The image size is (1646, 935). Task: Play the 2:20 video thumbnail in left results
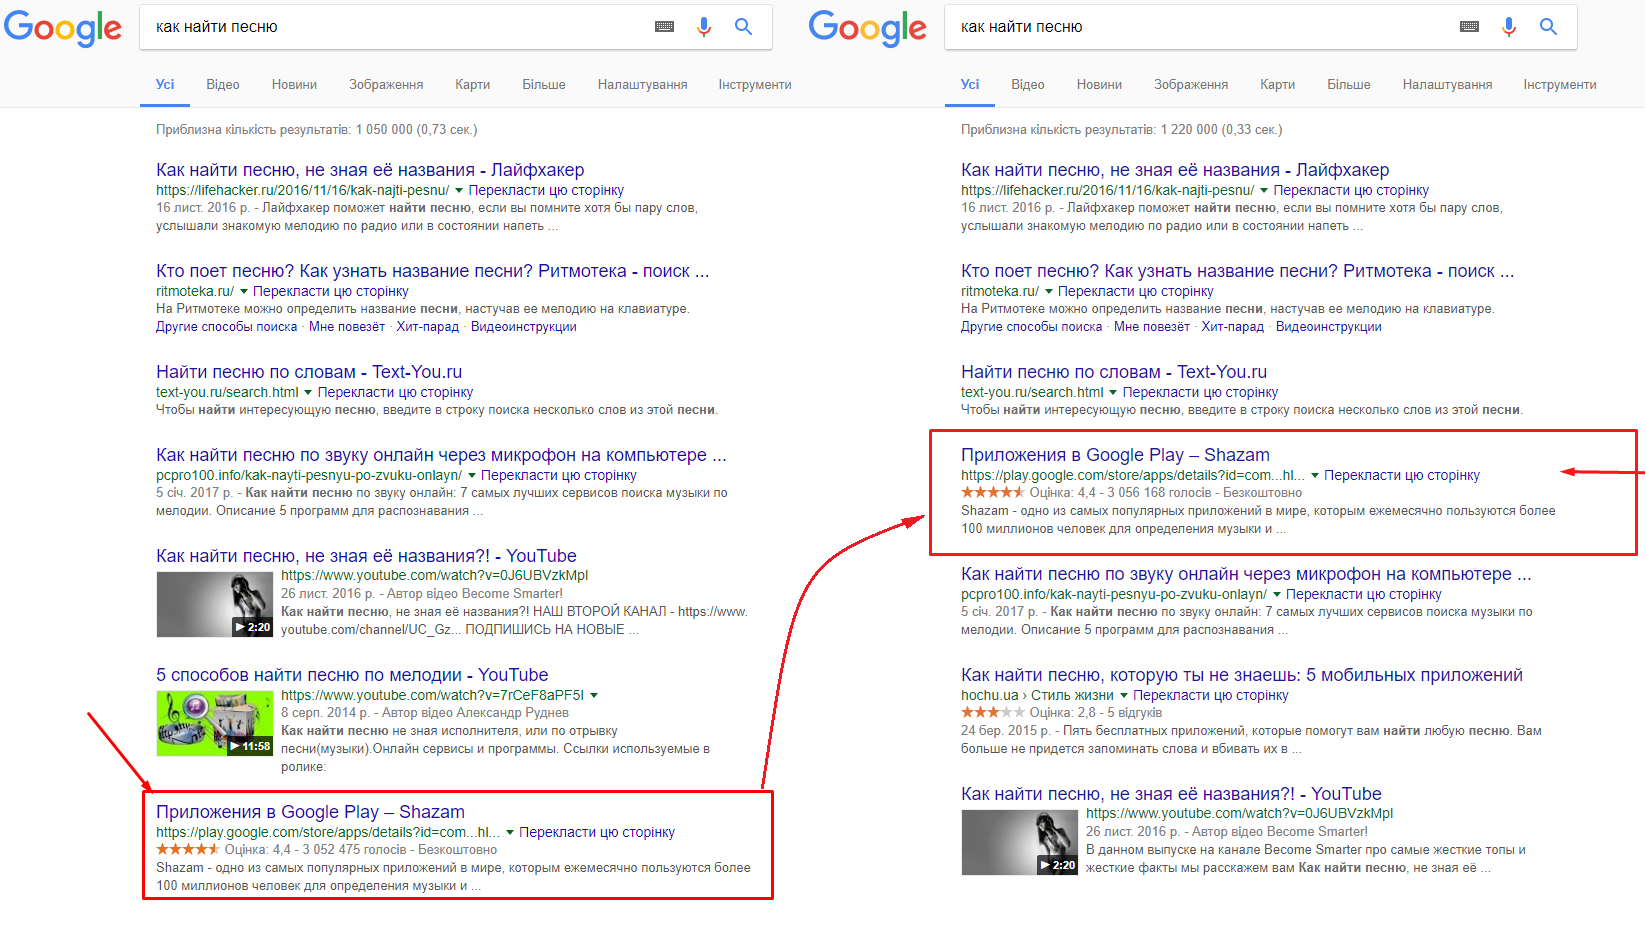(215, 604)
